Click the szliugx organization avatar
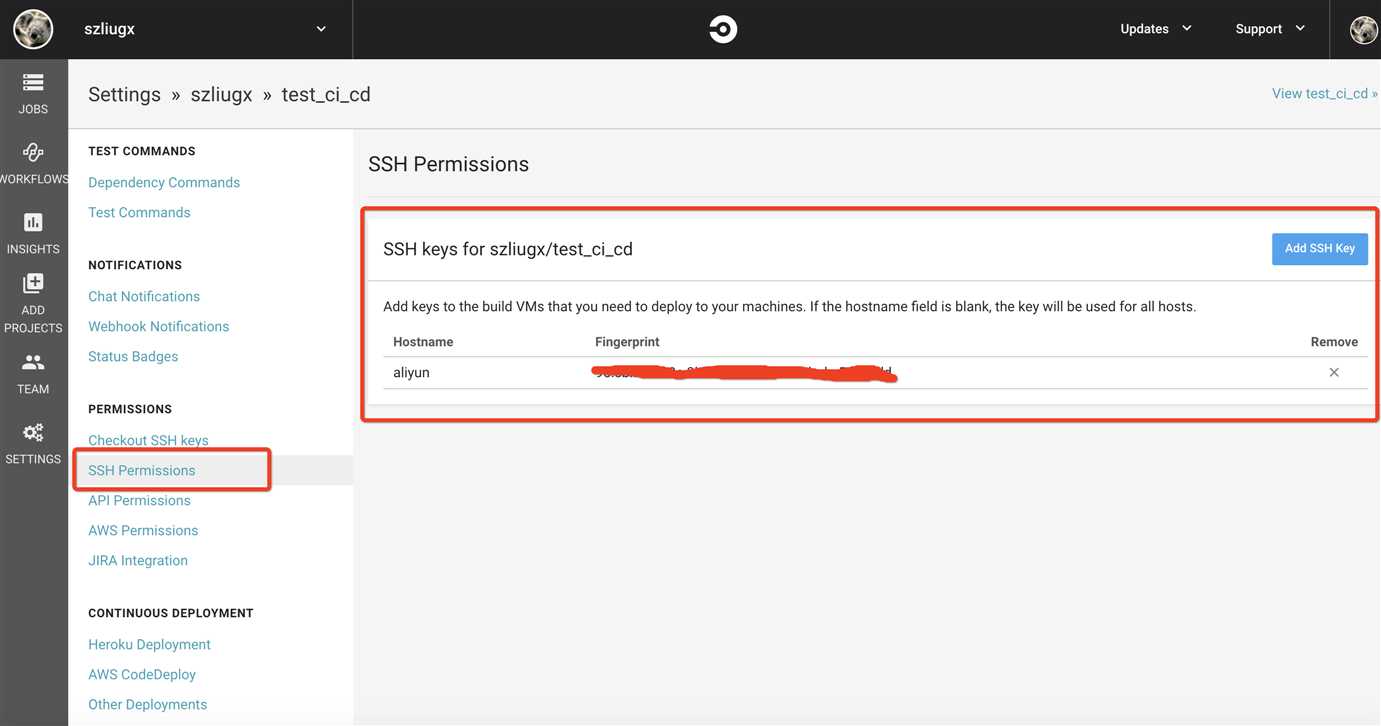1381x726 pixels. 33,29
